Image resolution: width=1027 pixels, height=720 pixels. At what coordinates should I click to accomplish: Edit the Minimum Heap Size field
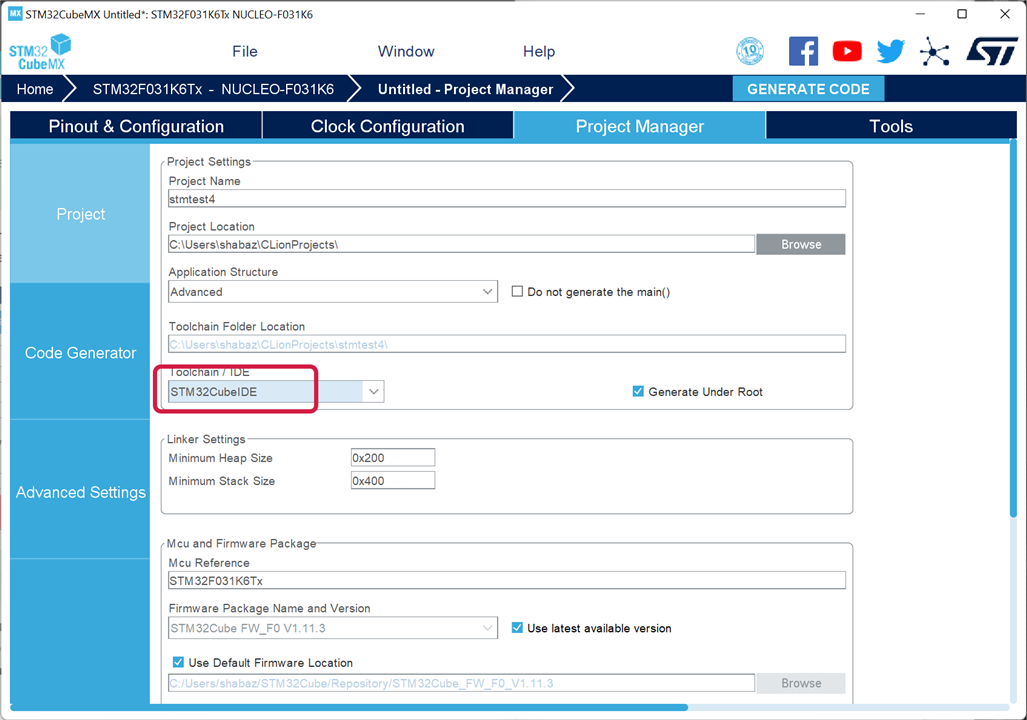click(x=392, y=458)
